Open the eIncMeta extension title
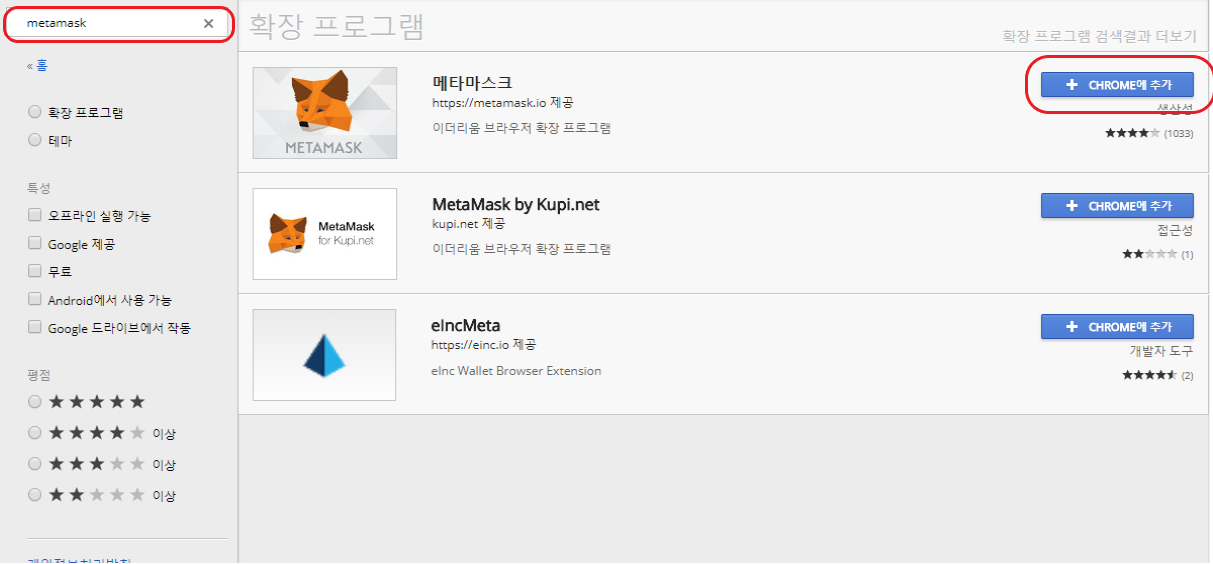1213x564 pixels. tap(466, 325)
